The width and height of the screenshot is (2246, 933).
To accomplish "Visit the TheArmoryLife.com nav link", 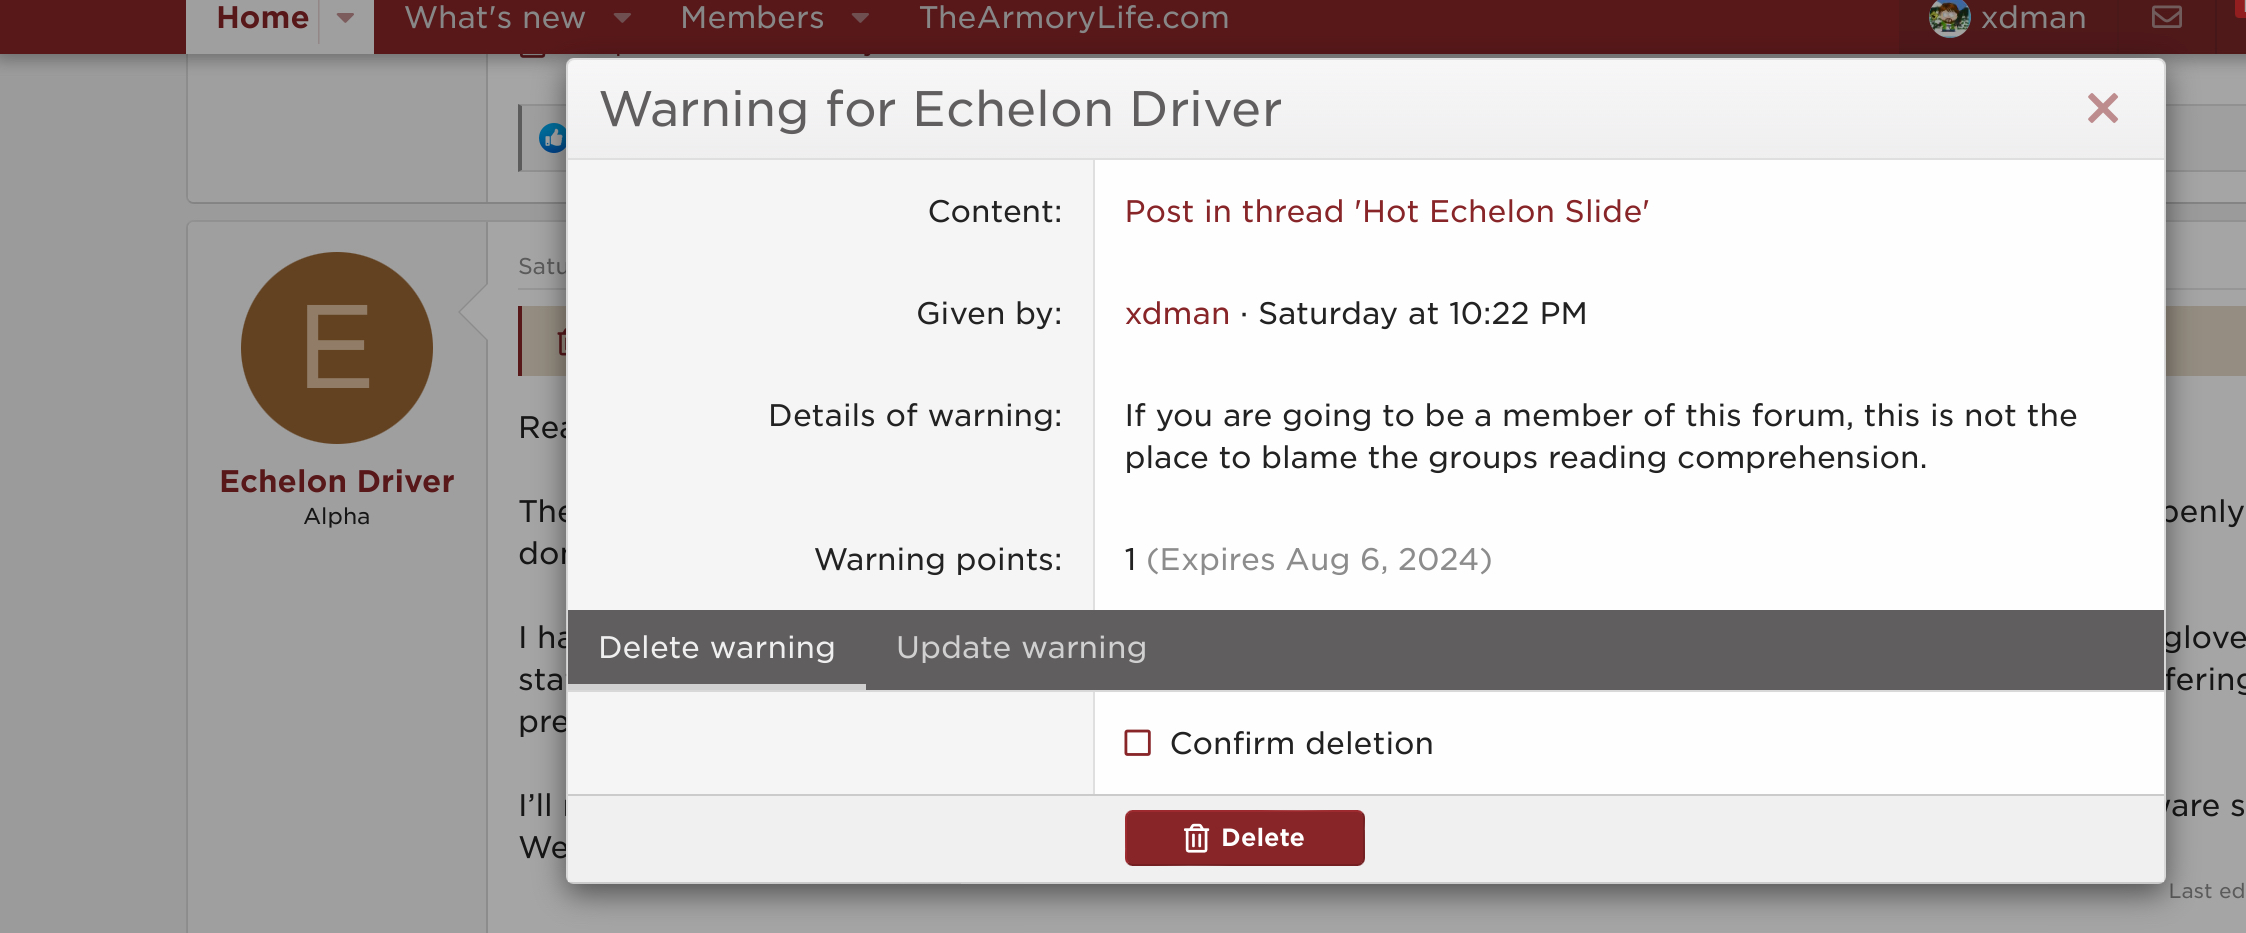I will coord(1074,17).
